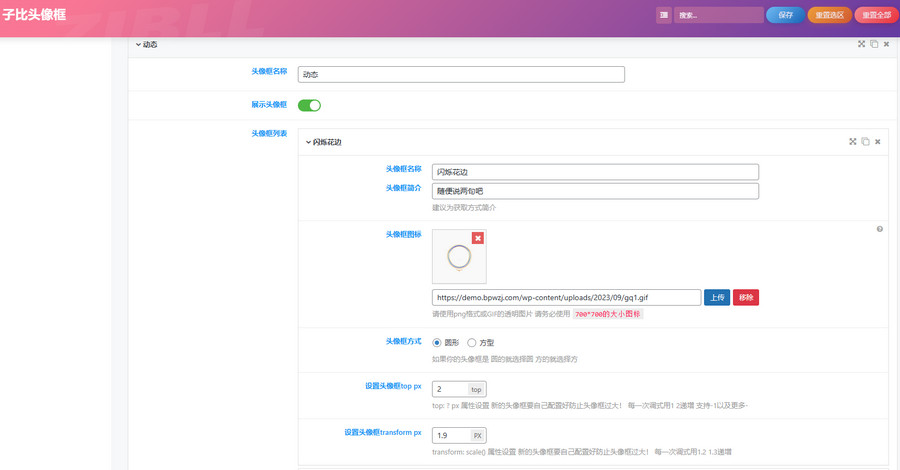Click the 展示头像框 label
Screen dimensions: 900x470
coord(269,104)
